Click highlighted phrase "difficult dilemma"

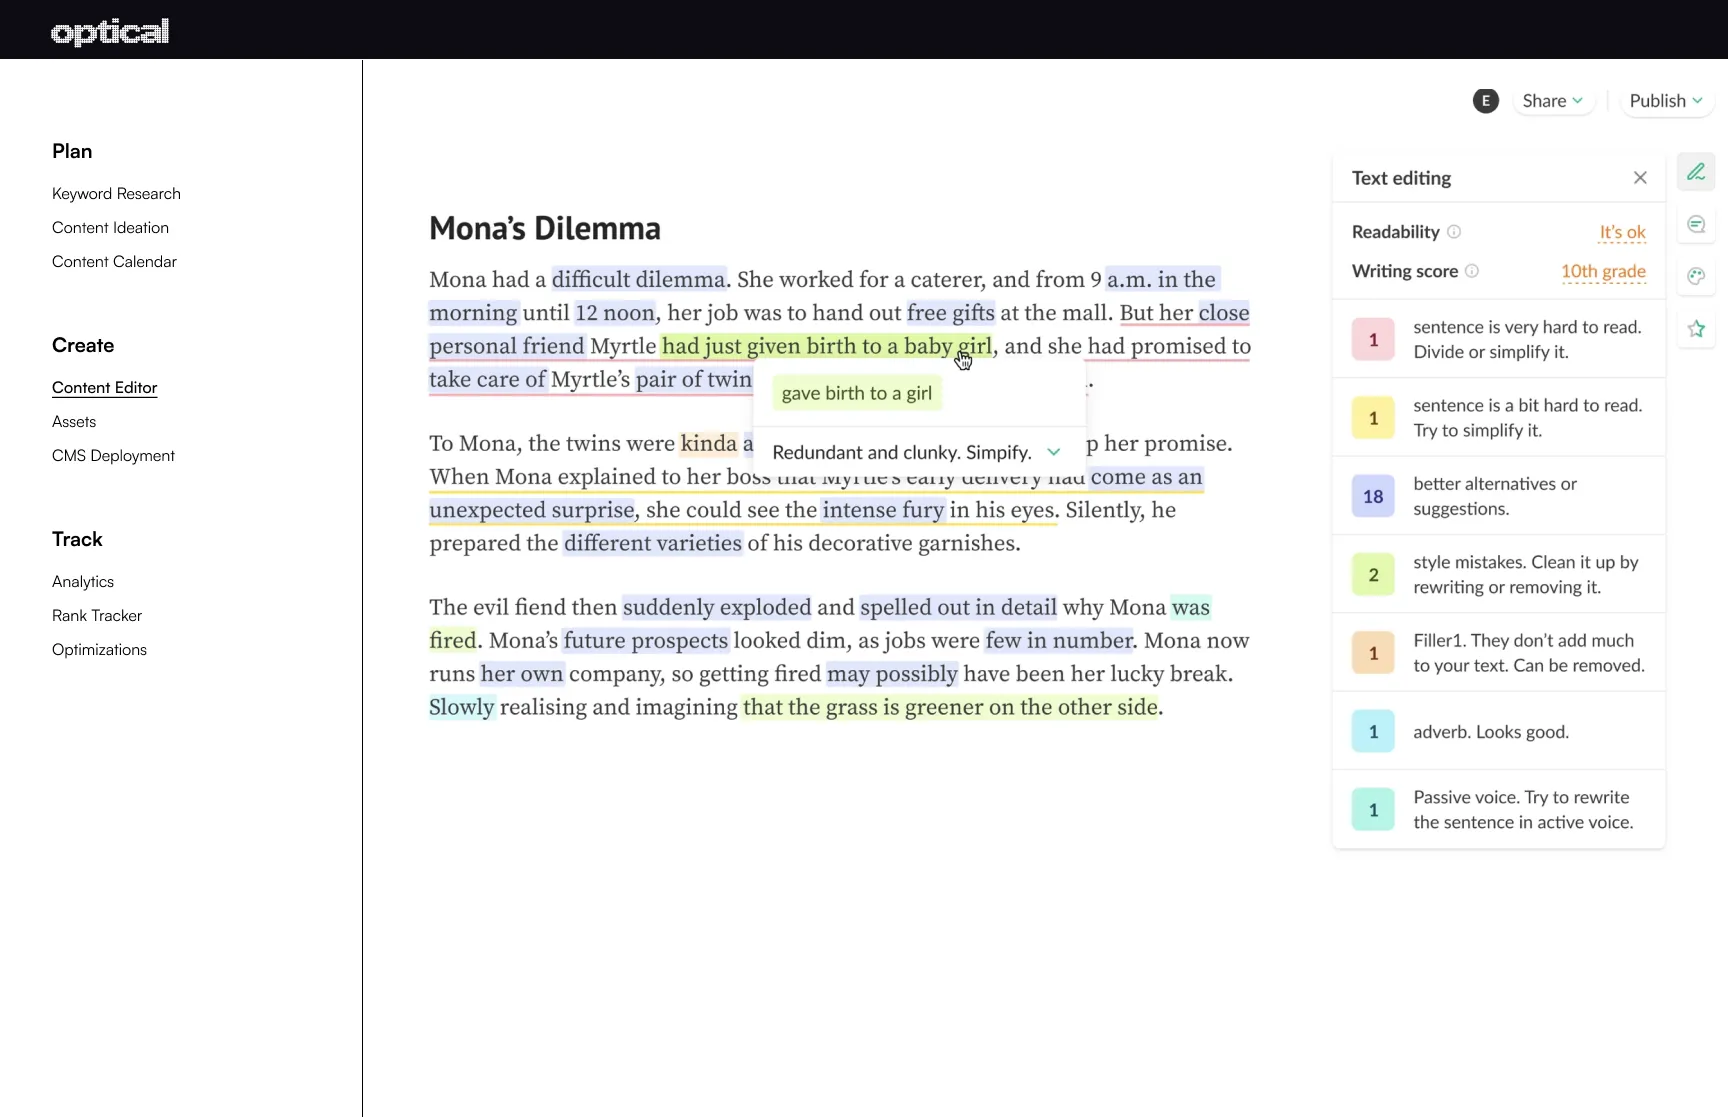point(638,280)
